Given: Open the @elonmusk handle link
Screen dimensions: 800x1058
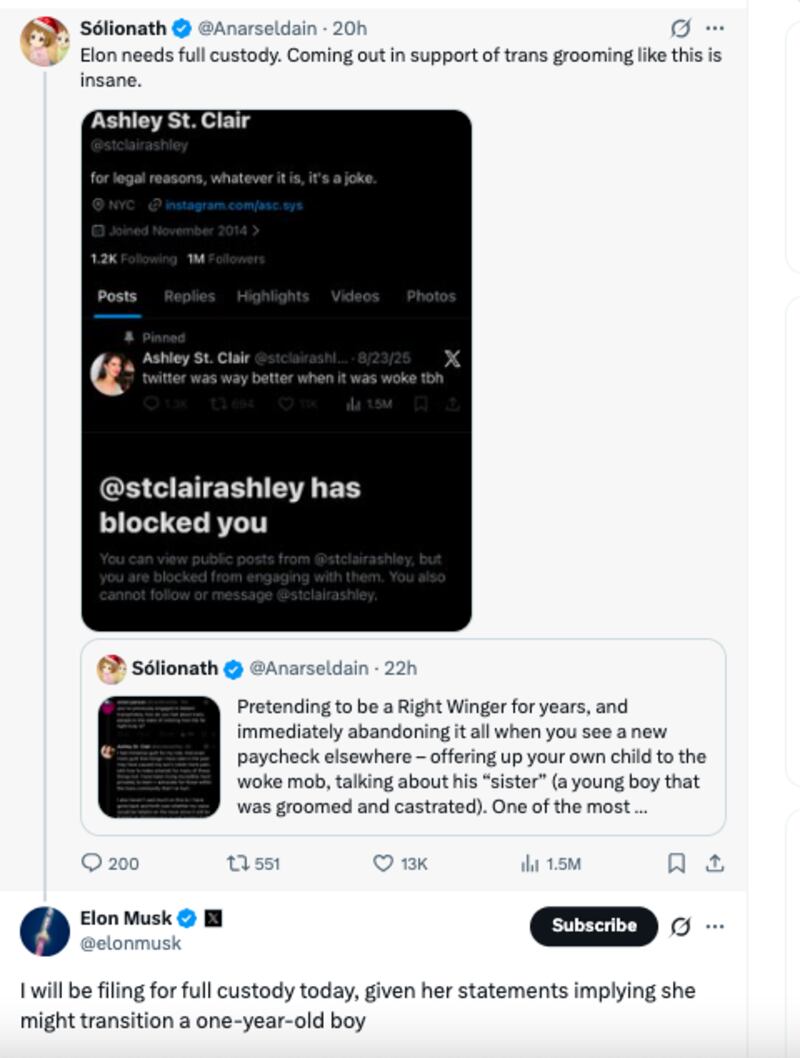Looking at the screenshot, I should tap(131, 943).
